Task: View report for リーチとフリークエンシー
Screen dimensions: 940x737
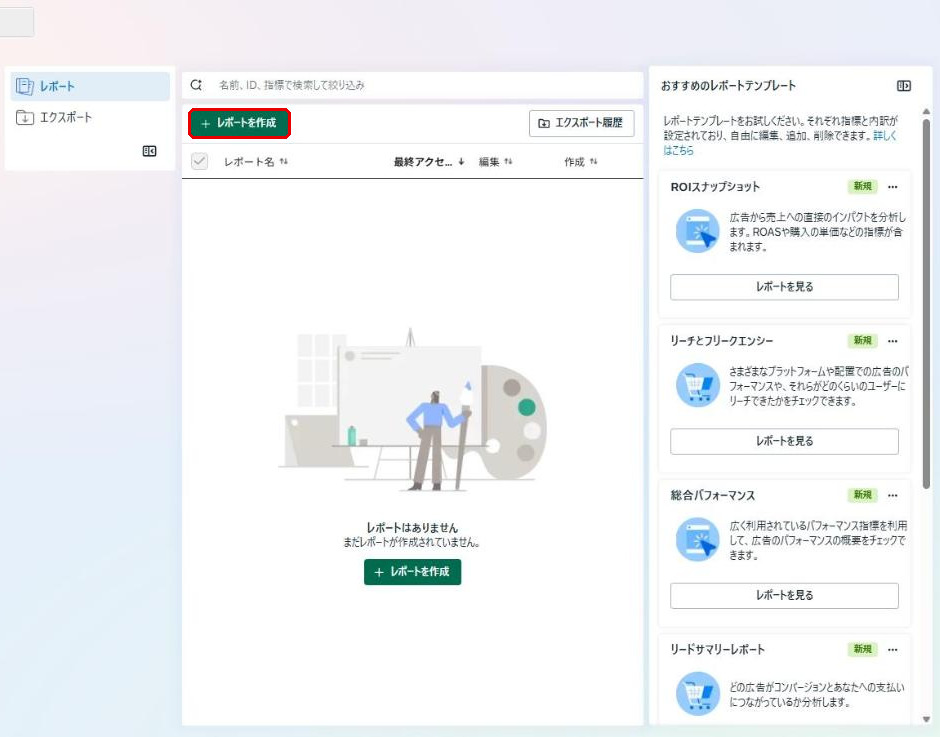Action: coord(784,441)
